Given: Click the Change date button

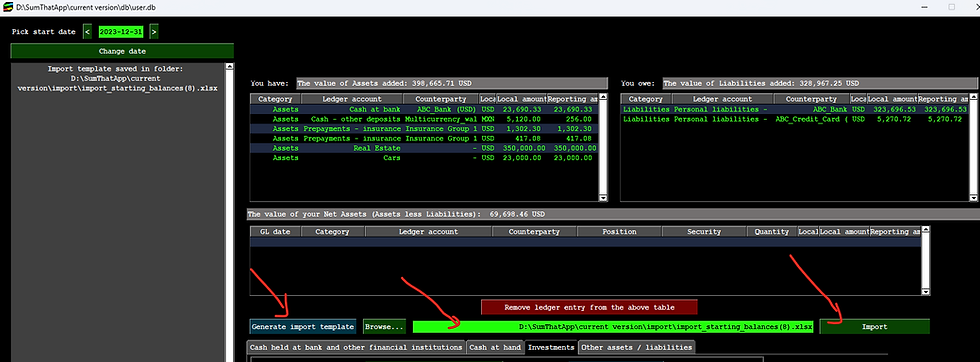Looking at the screenshot, I should [122, 51].
